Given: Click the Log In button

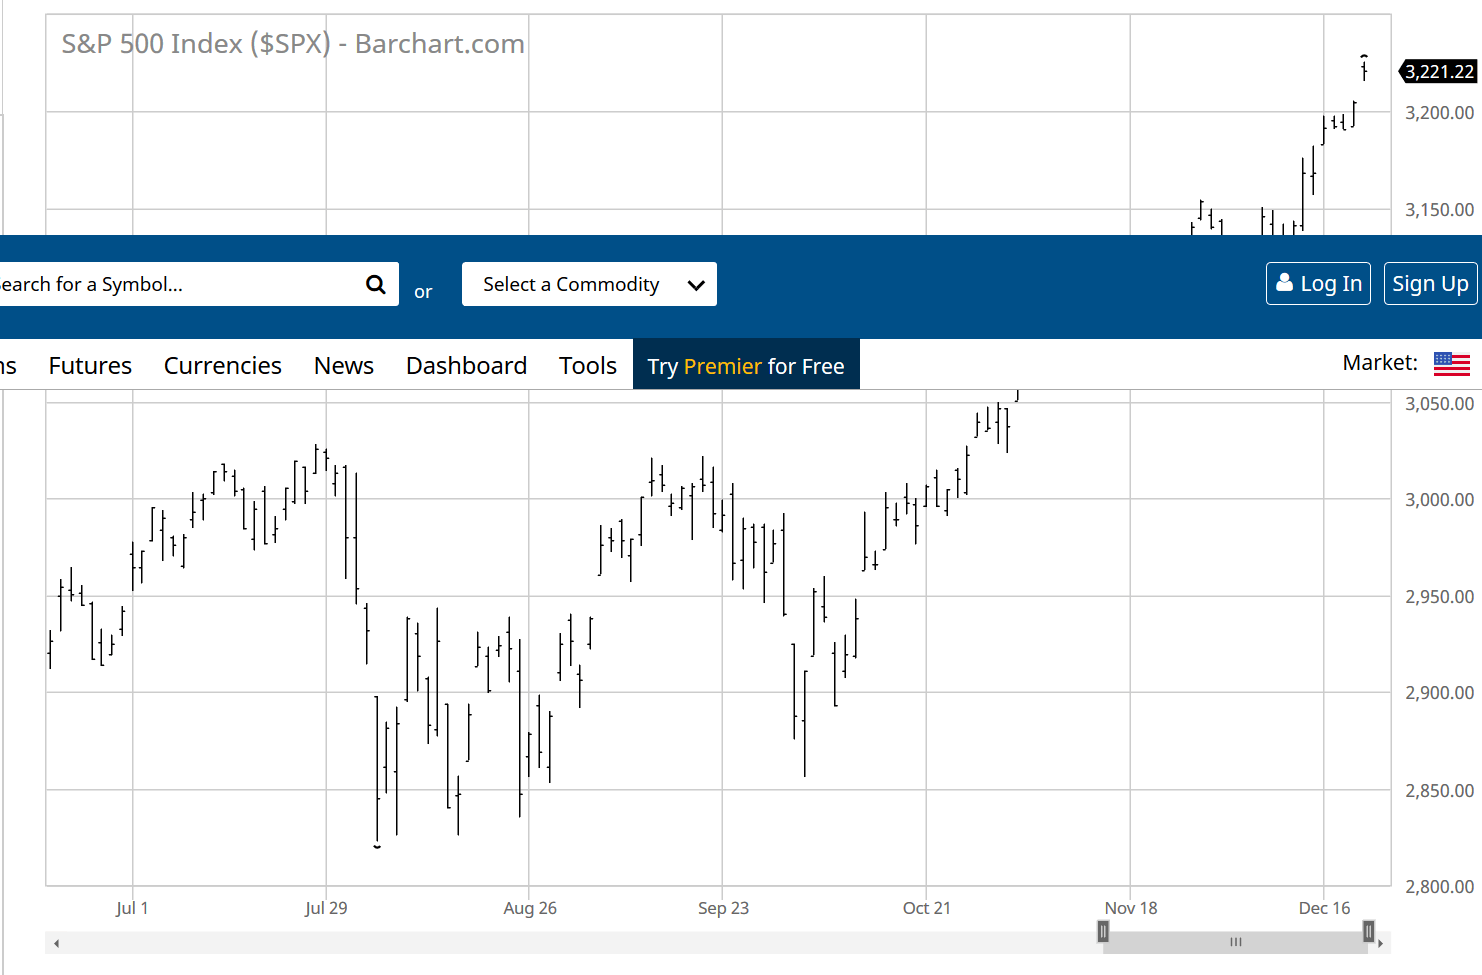Looking at the screenshot, I should tap(1318, 283).
